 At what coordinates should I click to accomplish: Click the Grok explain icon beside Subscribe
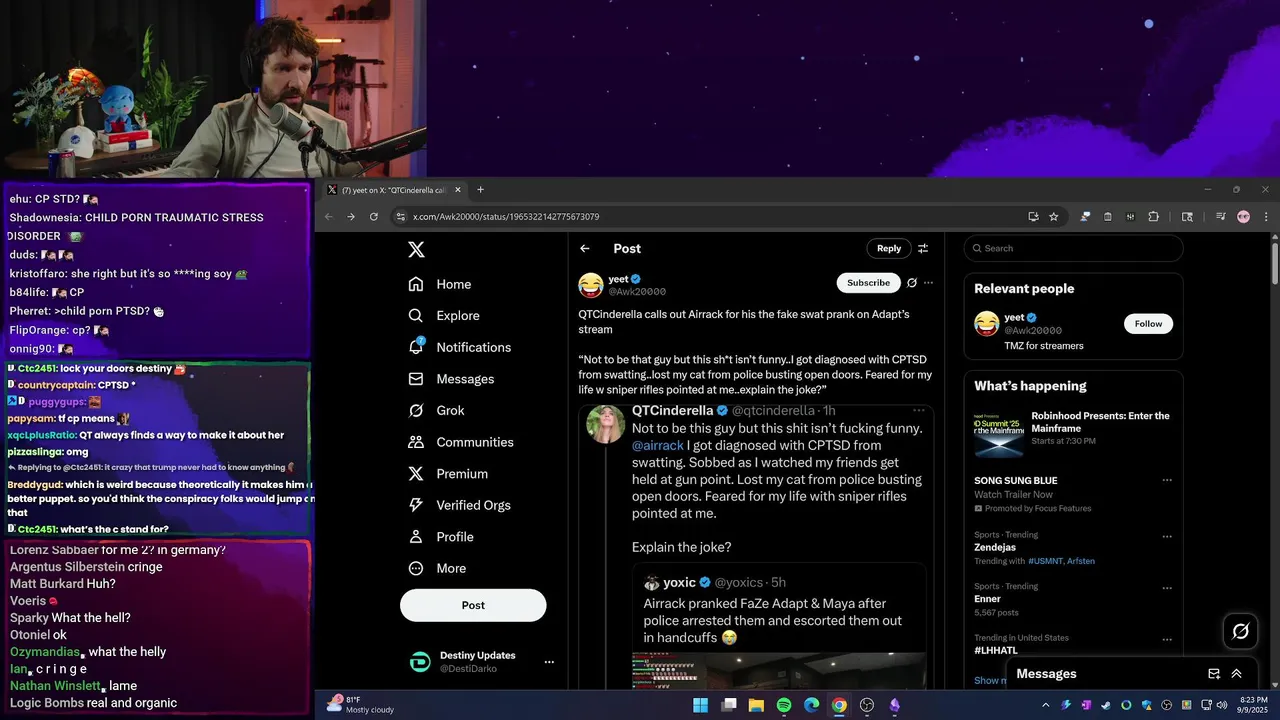[x=912, y=283]
